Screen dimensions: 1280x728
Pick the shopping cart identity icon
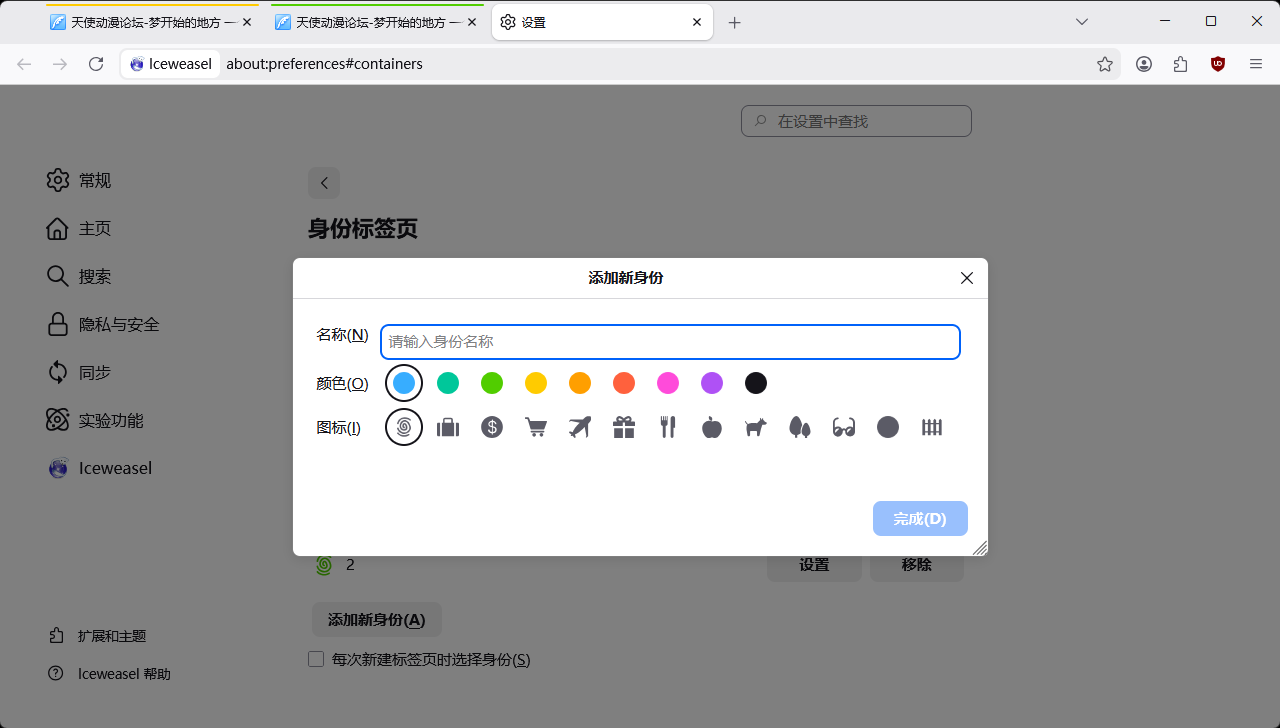[x=536, y=428]
